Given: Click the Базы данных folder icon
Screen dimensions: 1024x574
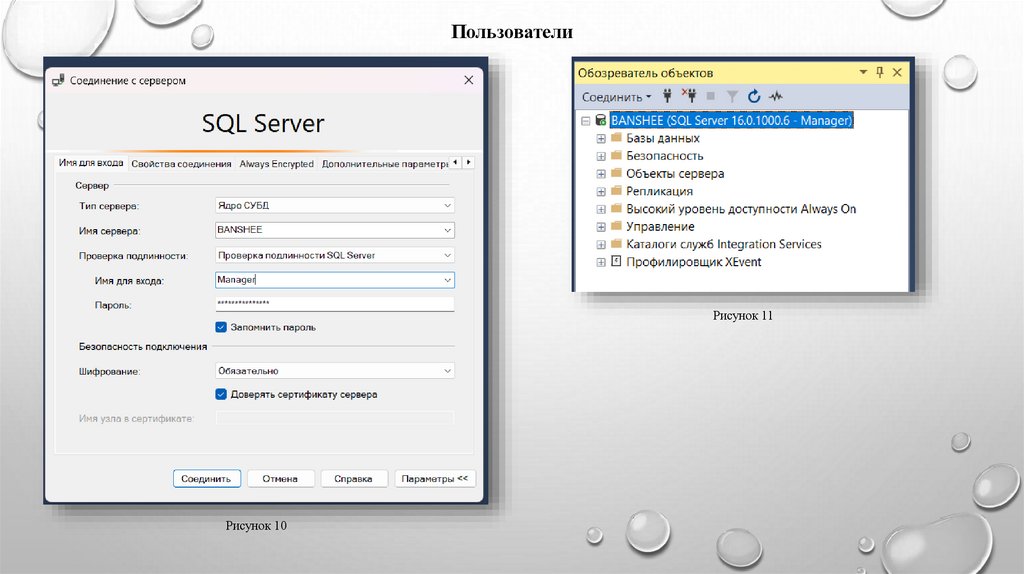Looking at the screenshot, I should coord(616,138).
